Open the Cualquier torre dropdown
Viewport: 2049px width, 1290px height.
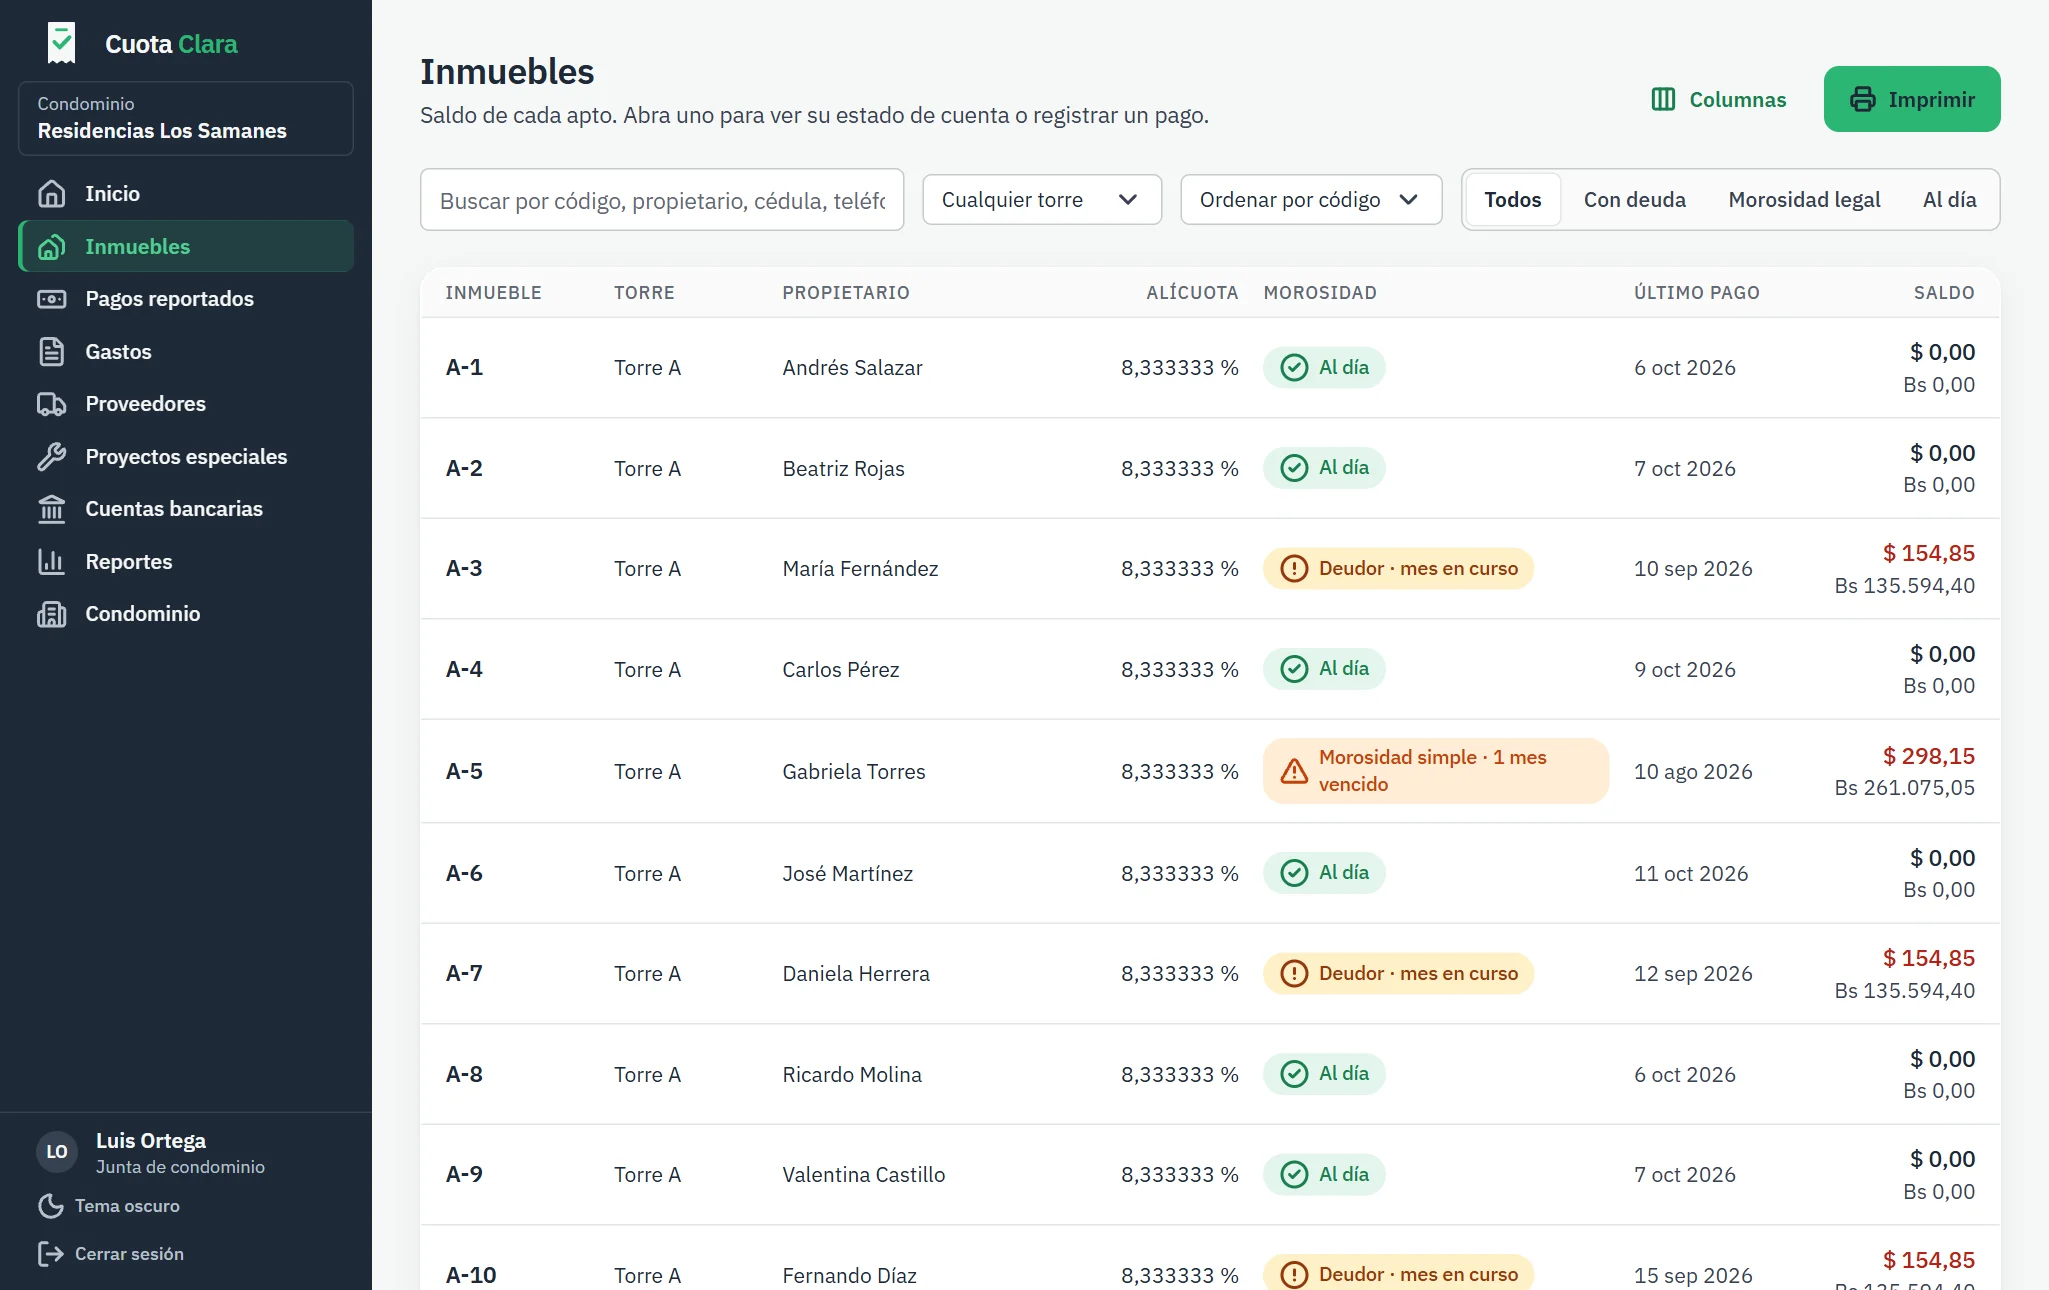[x=1042, y=200]
